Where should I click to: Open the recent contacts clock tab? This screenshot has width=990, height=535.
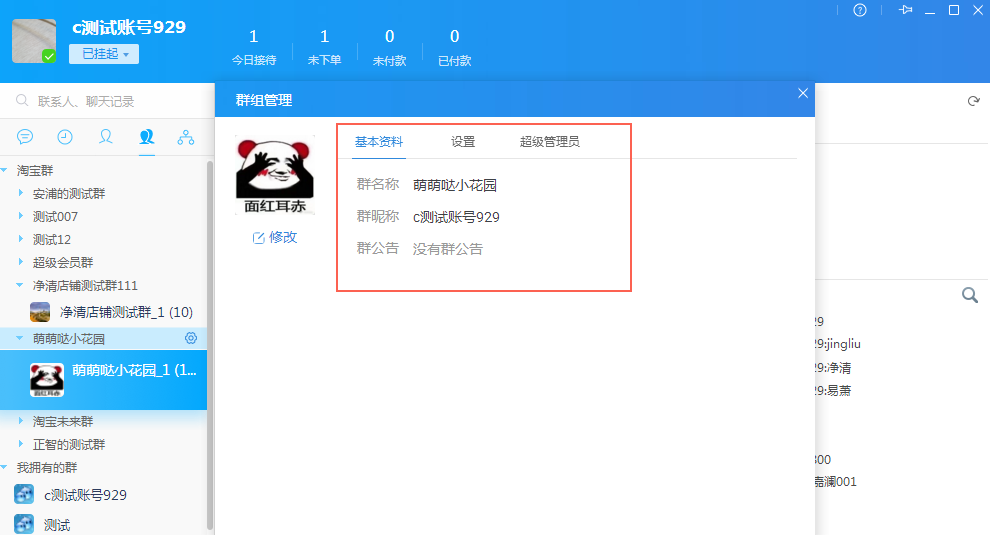click(65, 136)
